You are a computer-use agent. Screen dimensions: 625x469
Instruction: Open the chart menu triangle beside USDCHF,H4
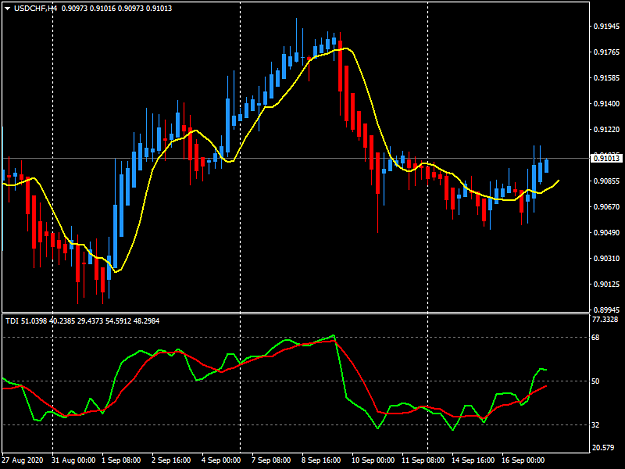click(x=7, y=8)
